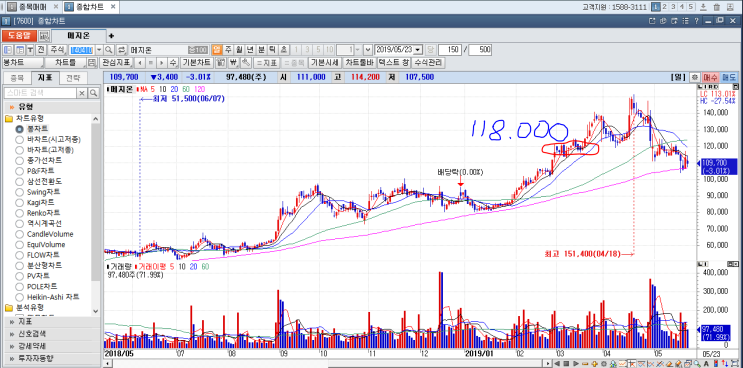Select the Kagi차트 radio option
Viewport: 743px width, 368px height.
click(19, 202)
